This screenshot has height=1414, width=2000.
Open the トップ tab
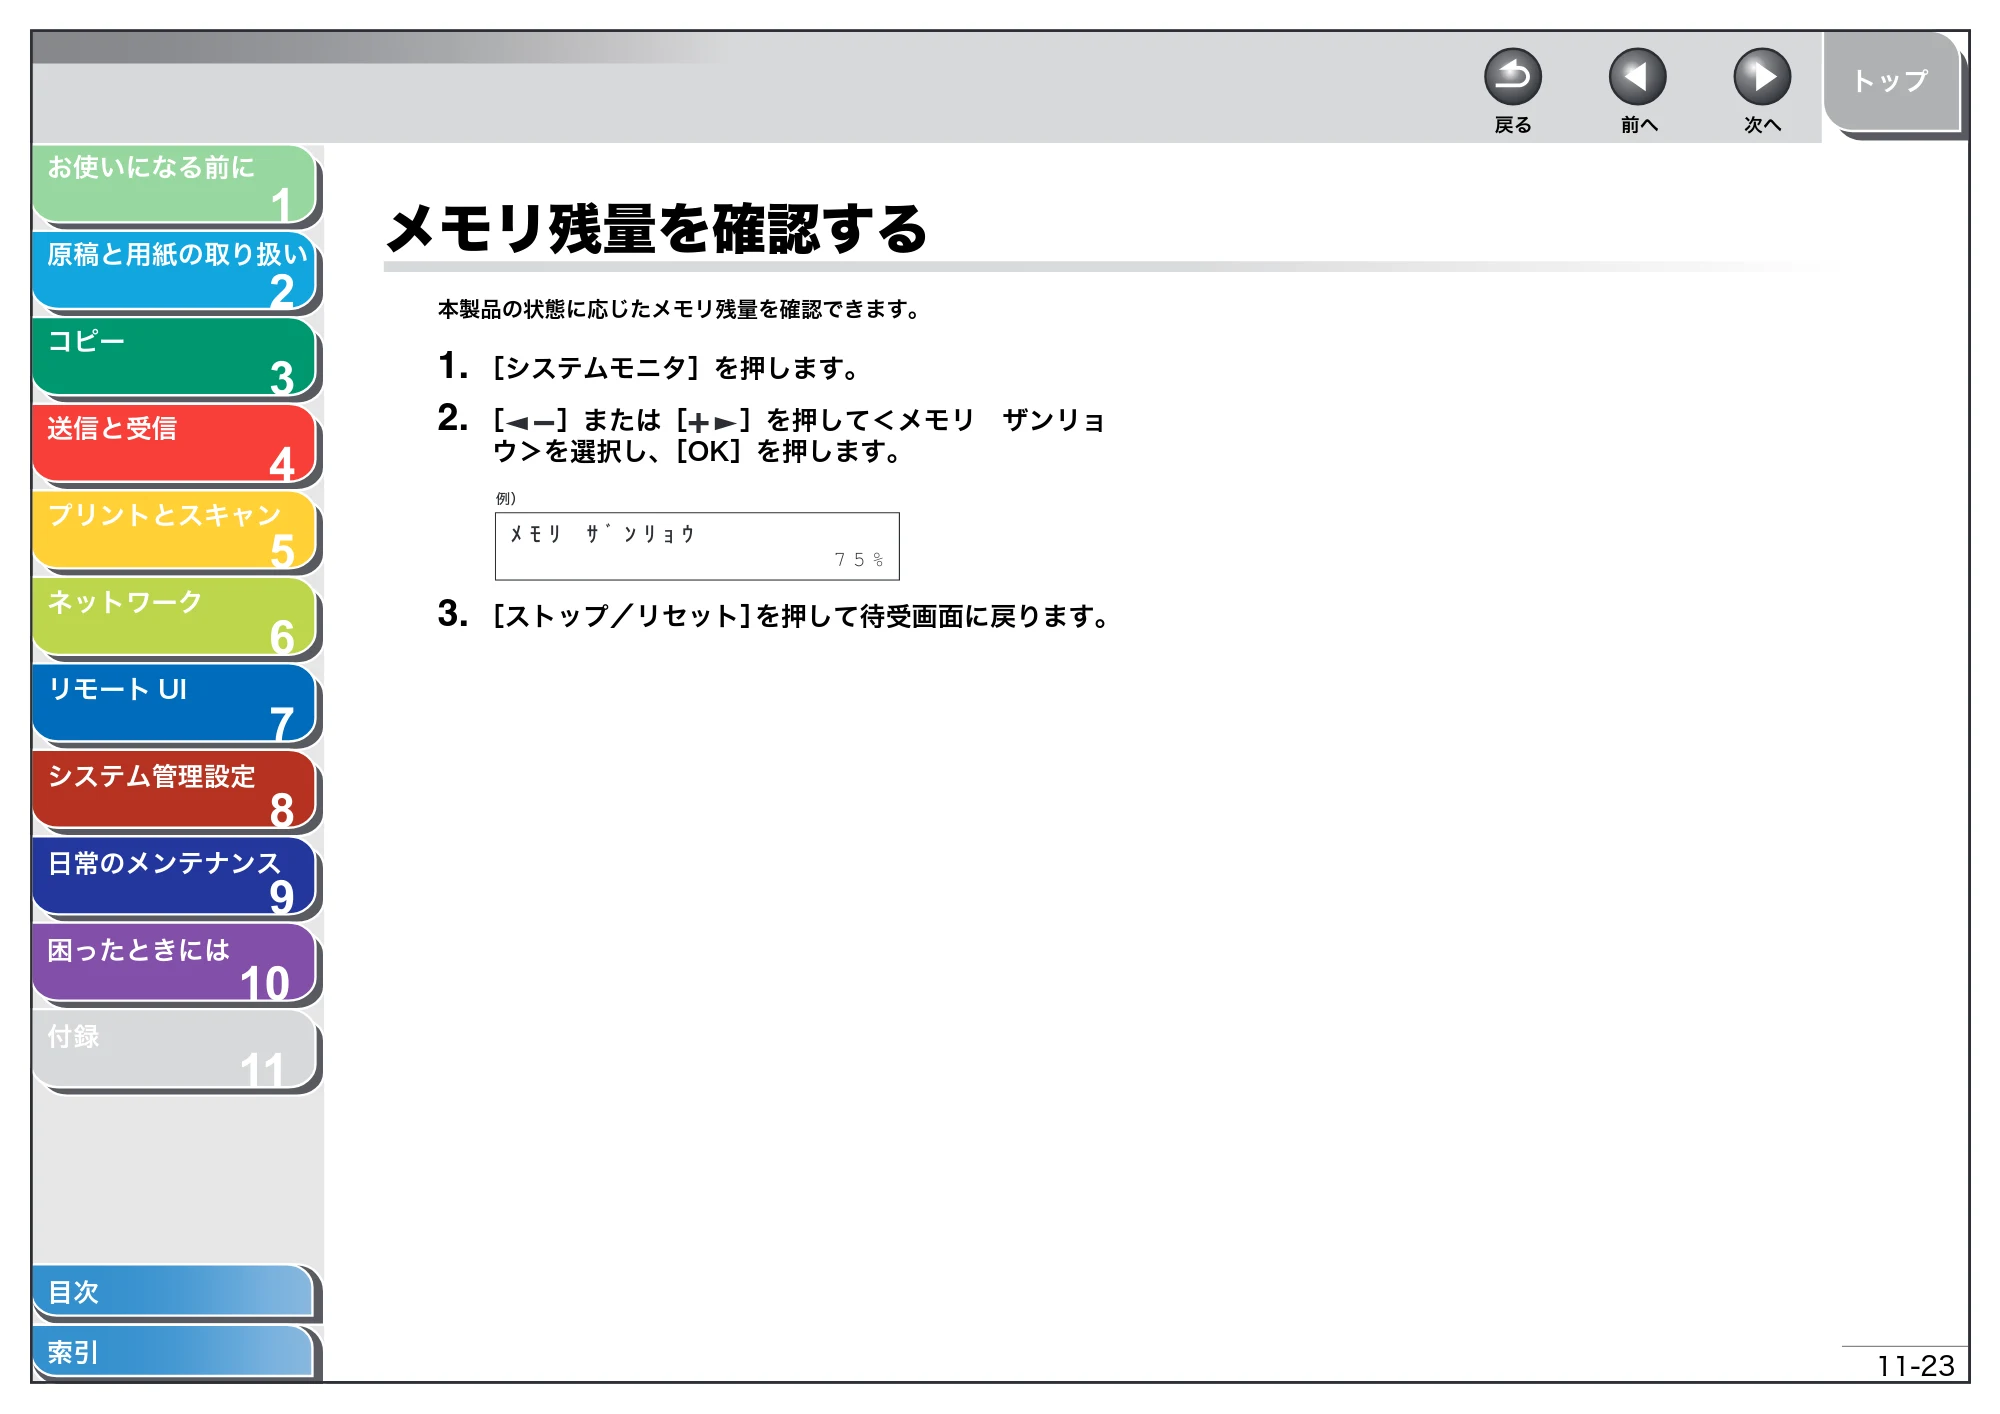point(1891,82)
